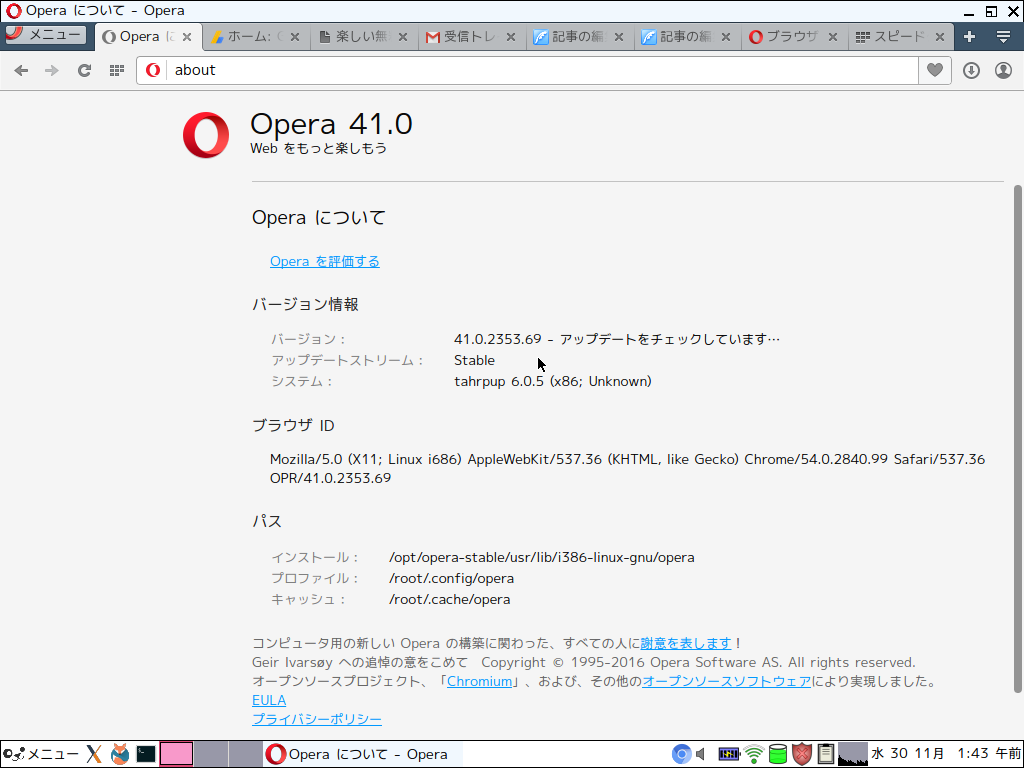The width and height of the screenshot is (1024, 768).
Task: Click the tahrpup 6.0.5 system value
Action: (x=552, y=381)
